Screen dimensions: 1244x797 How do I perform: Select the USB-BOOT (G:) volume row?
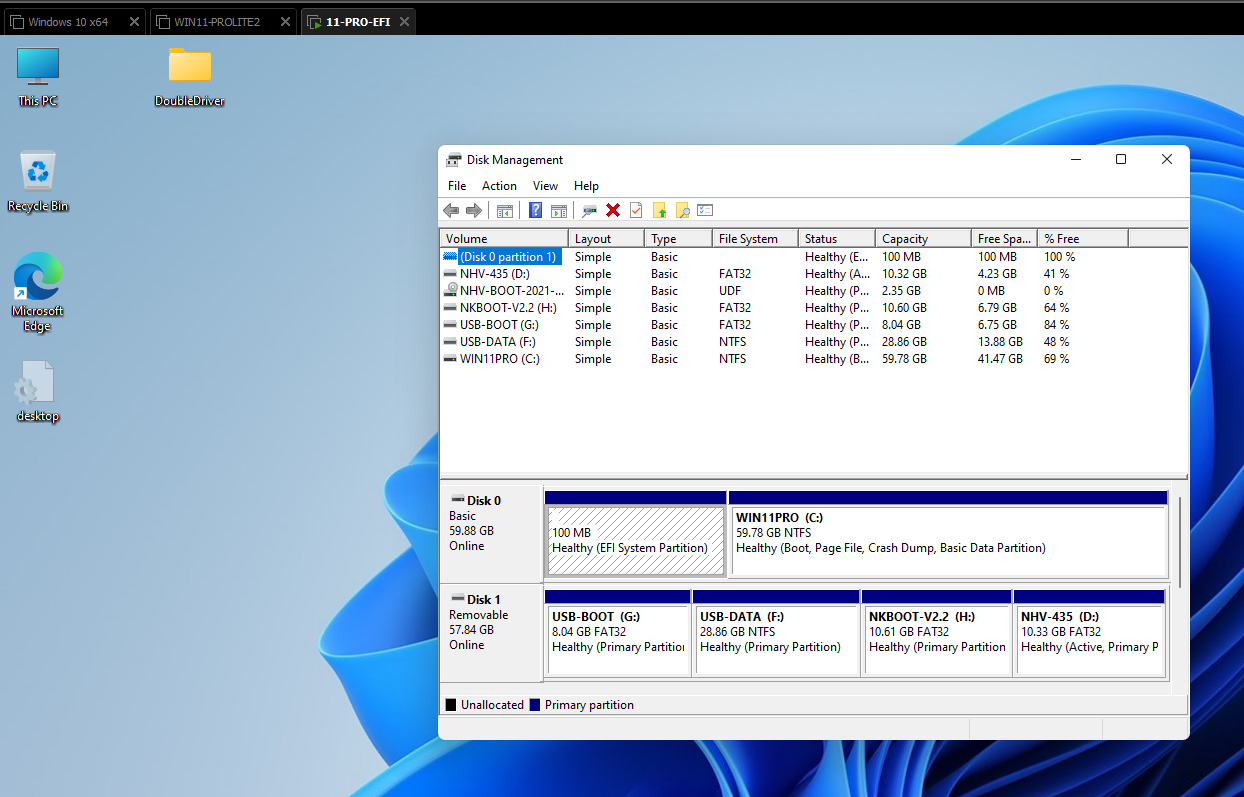[x=814, y=325]
